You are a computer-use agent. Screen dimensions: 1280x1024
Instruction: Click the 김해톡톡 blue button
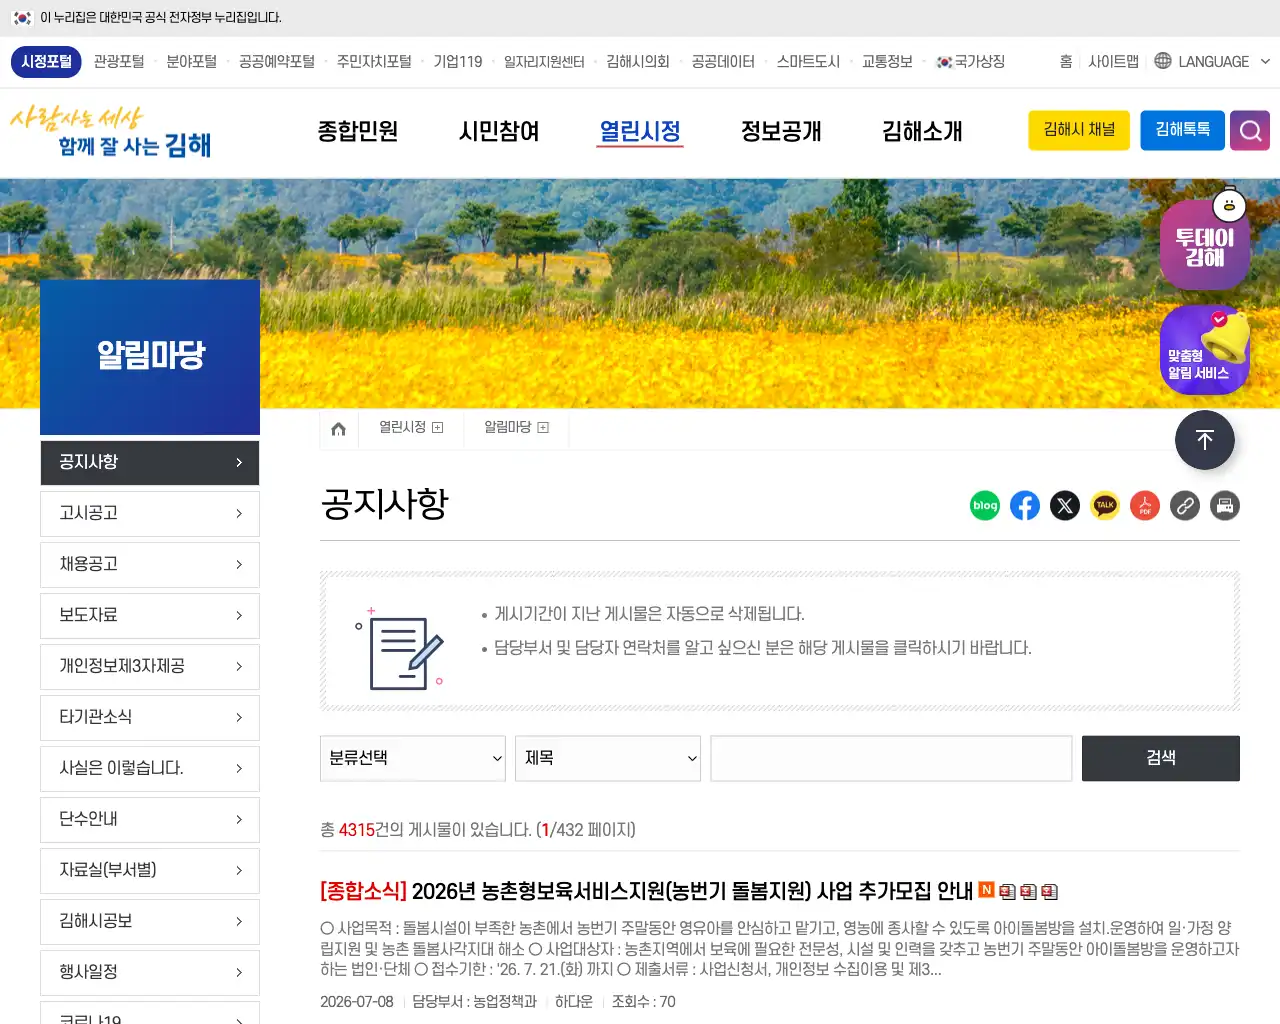click(x=1183, y=131)
